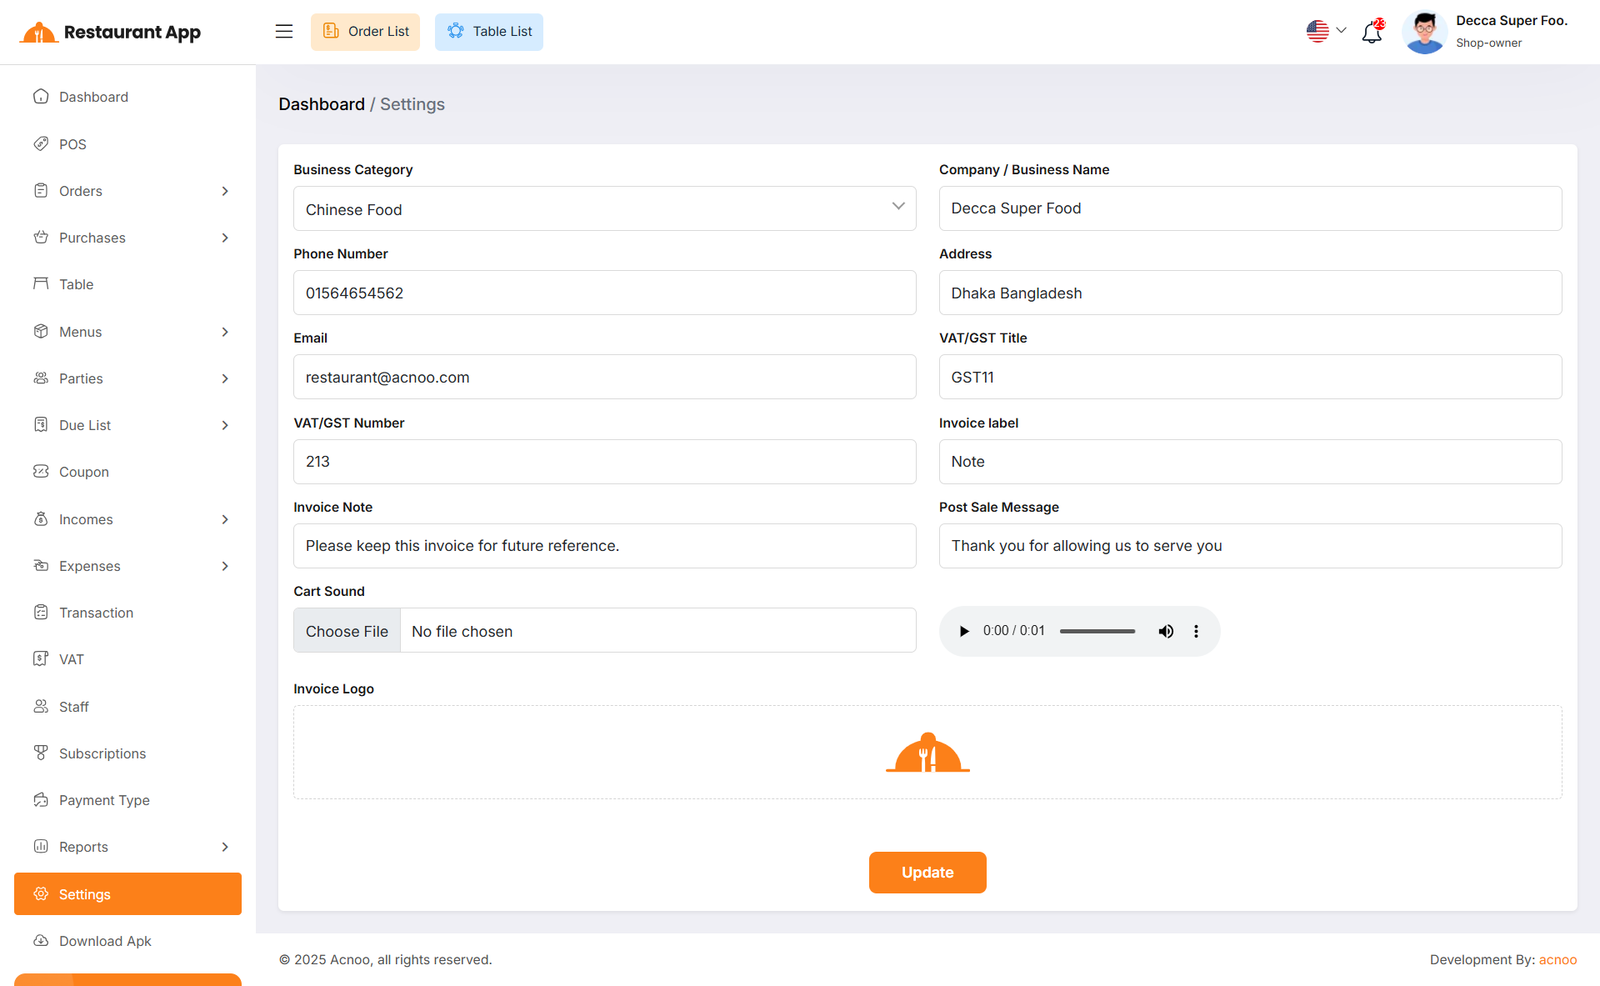Open the notifications bell
Image resolution: width=1600 pixels, height=986 pixels.
tap(1372, 32)
